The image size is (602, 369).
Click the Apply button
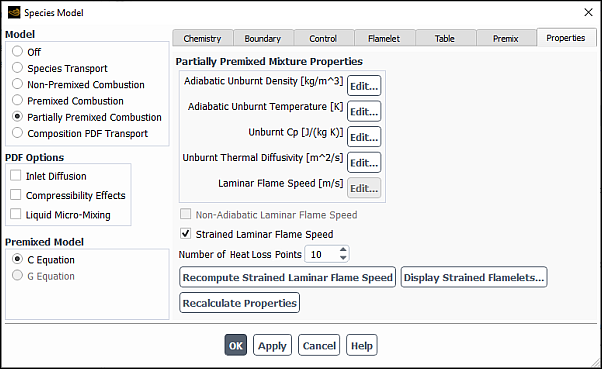[x=272, y=345]
